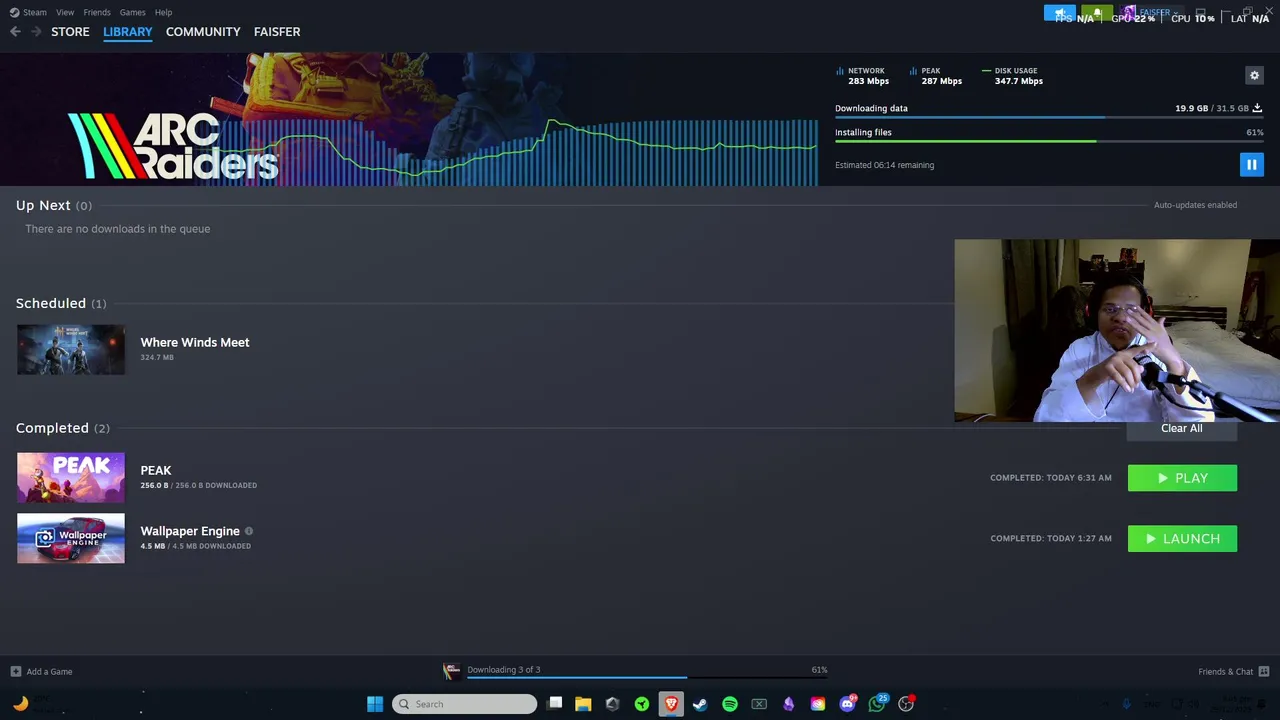Open WhatsApp from the taskbar
1280x720 pixels.
[877, 704]
